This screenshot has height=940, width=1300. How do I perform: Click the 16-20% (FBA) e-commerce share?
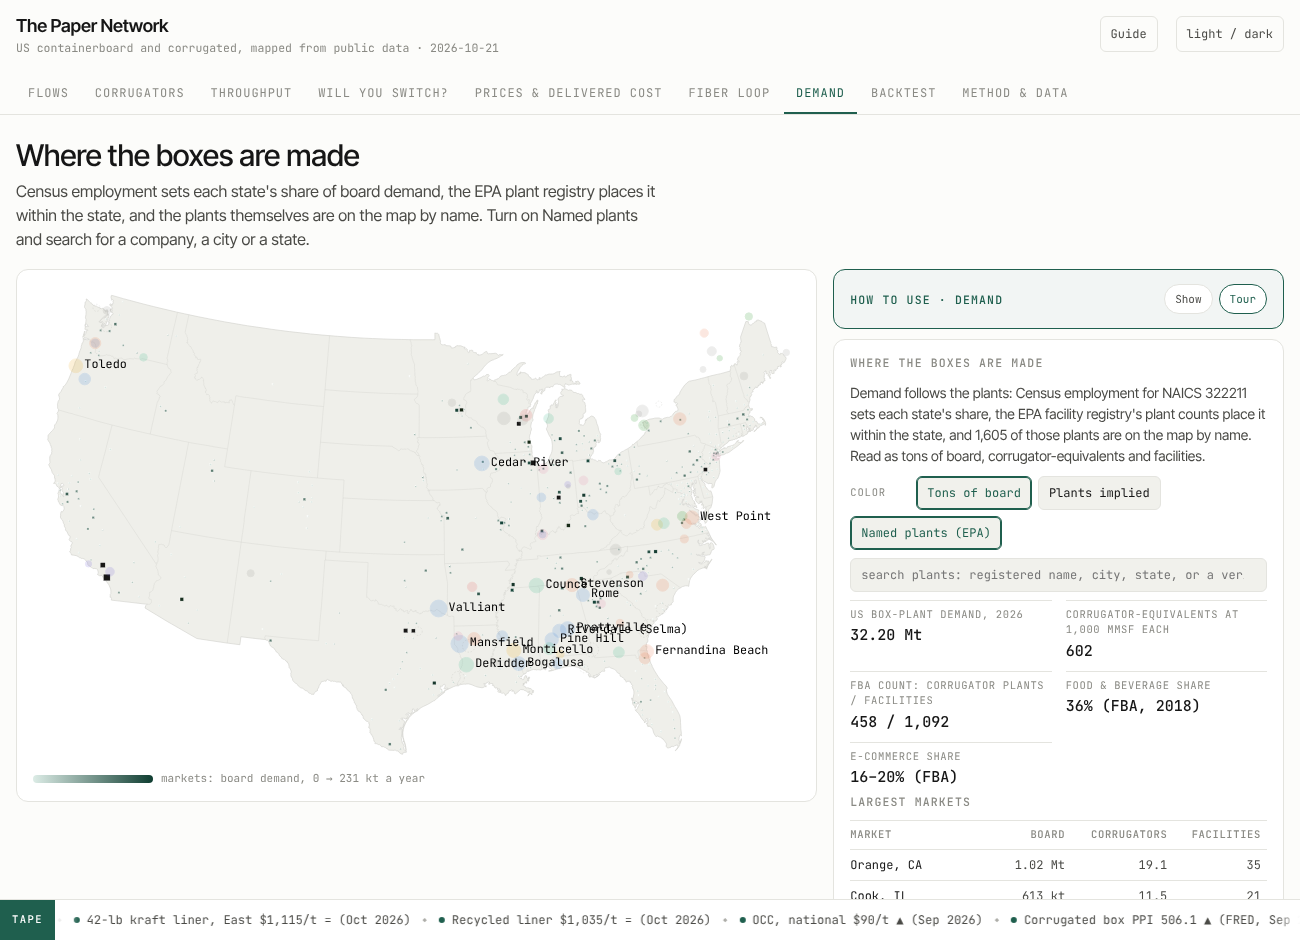(x=904, y=777)
